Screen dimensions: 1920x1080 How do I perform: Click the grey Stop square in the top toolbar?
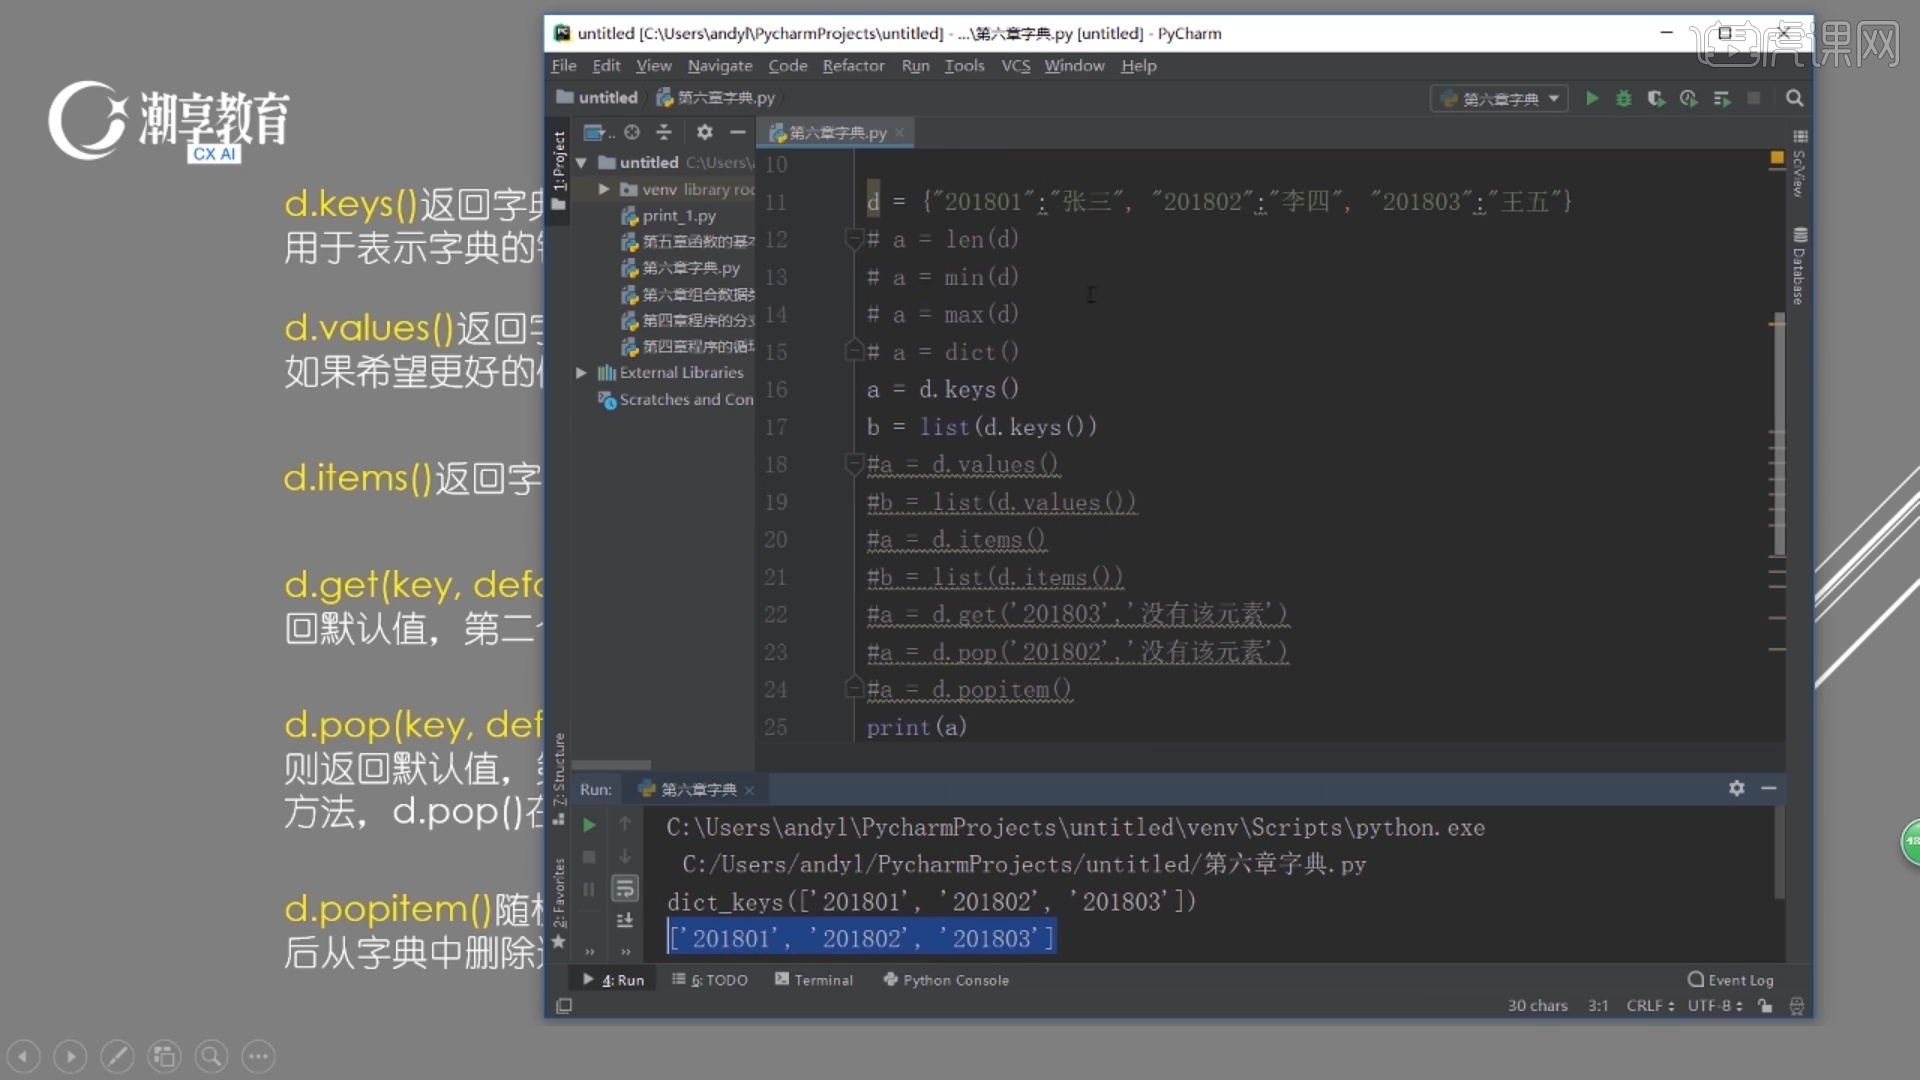tap(1753, 98)
